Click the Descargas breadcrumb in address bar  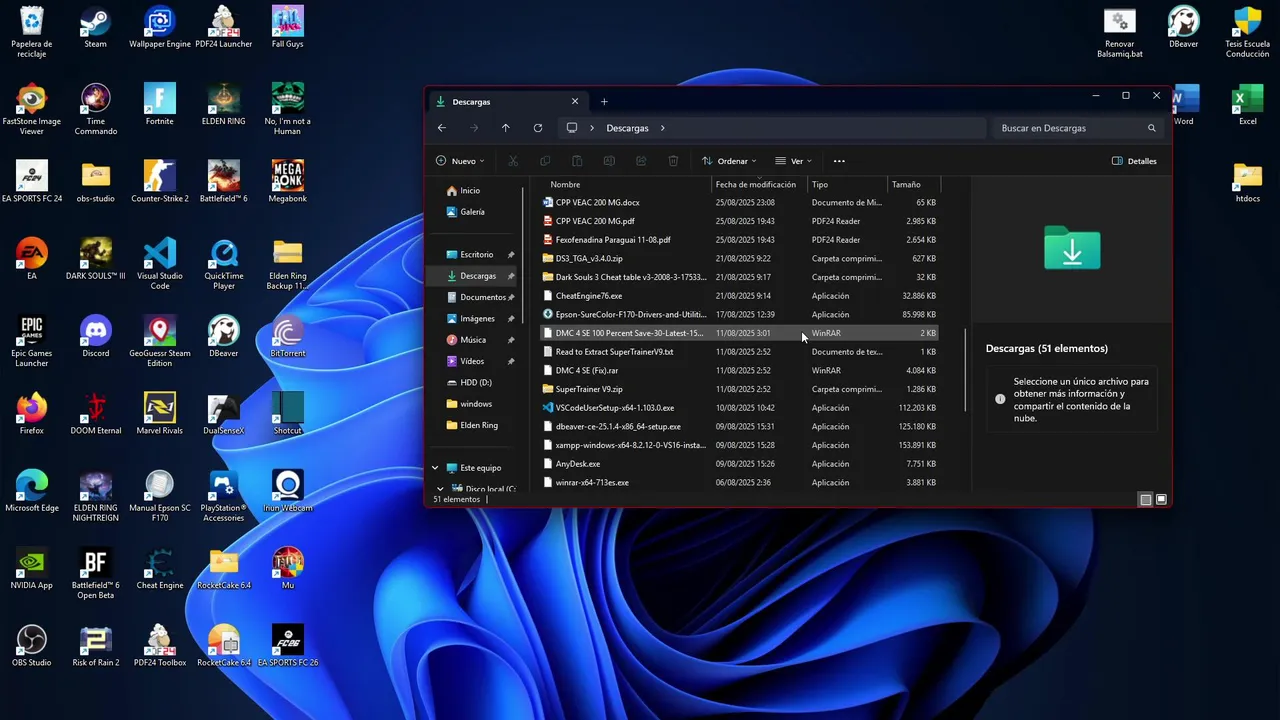627,128
